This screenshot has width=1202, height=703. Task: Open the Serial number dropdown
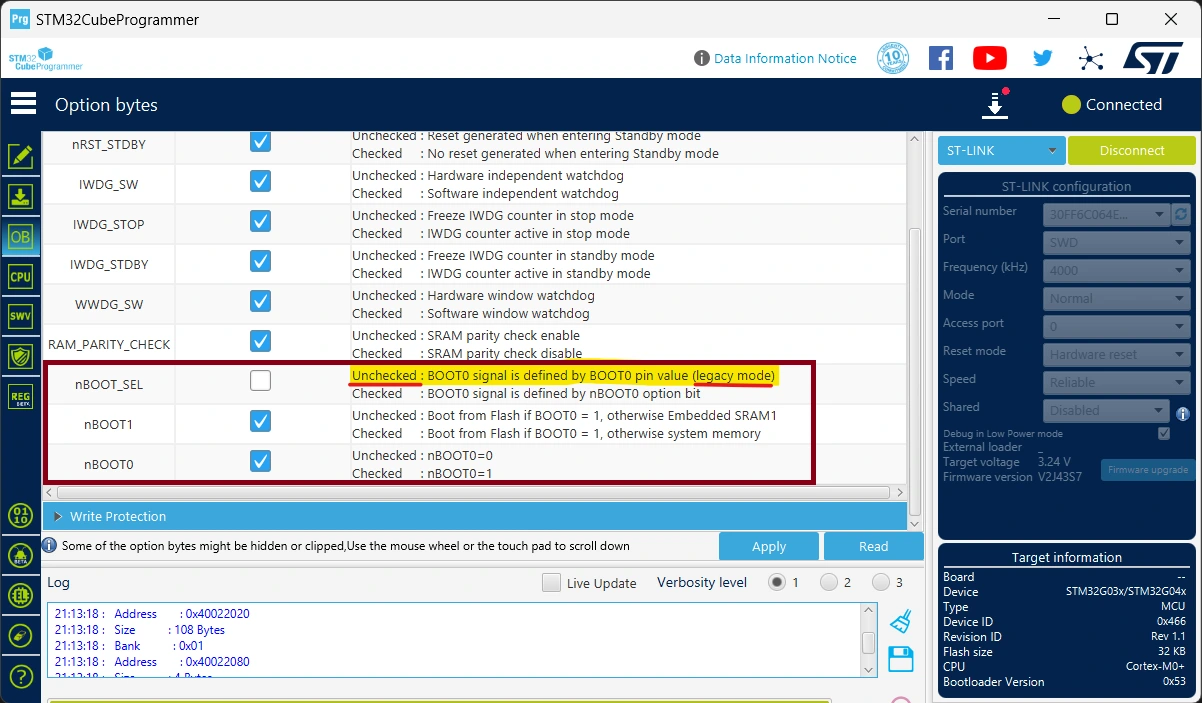[1106, 214]
